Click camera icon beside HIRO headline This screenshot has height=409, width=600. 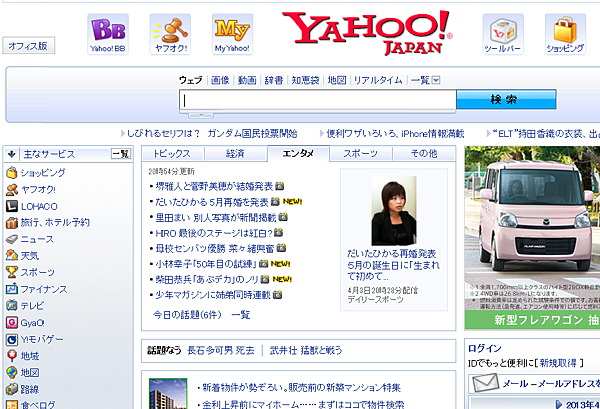click(x=279, y=233)
